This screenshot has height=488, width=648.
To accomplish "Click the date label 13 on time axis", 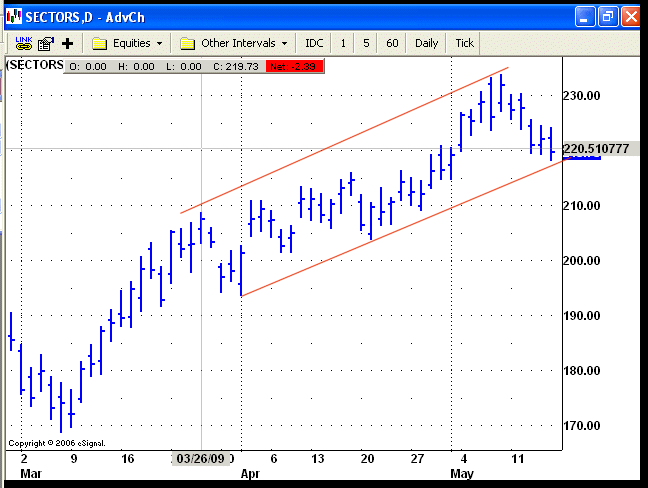I will 317,459.
